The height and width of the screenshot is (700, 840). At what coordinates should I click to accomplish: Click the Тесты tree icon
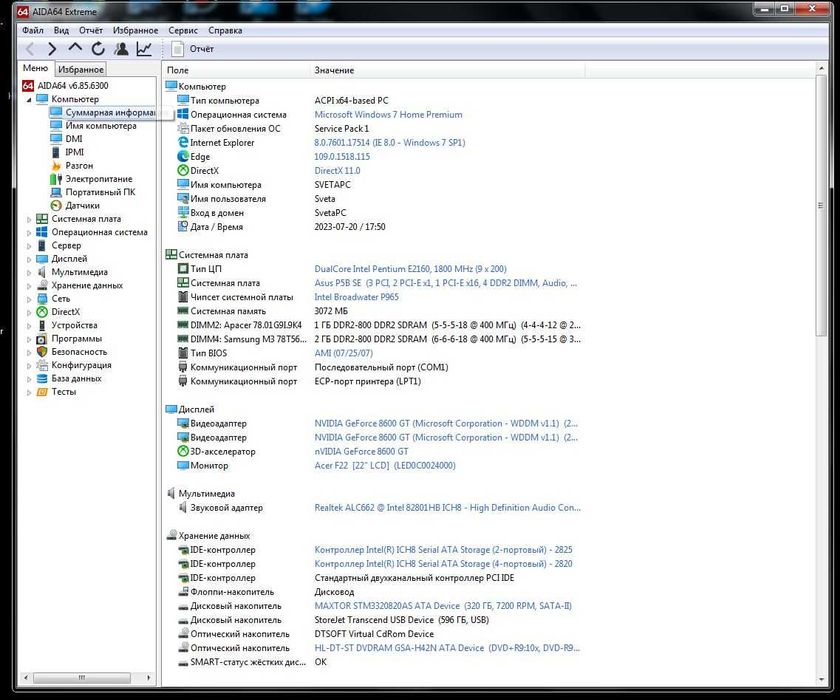coord(42,392)
